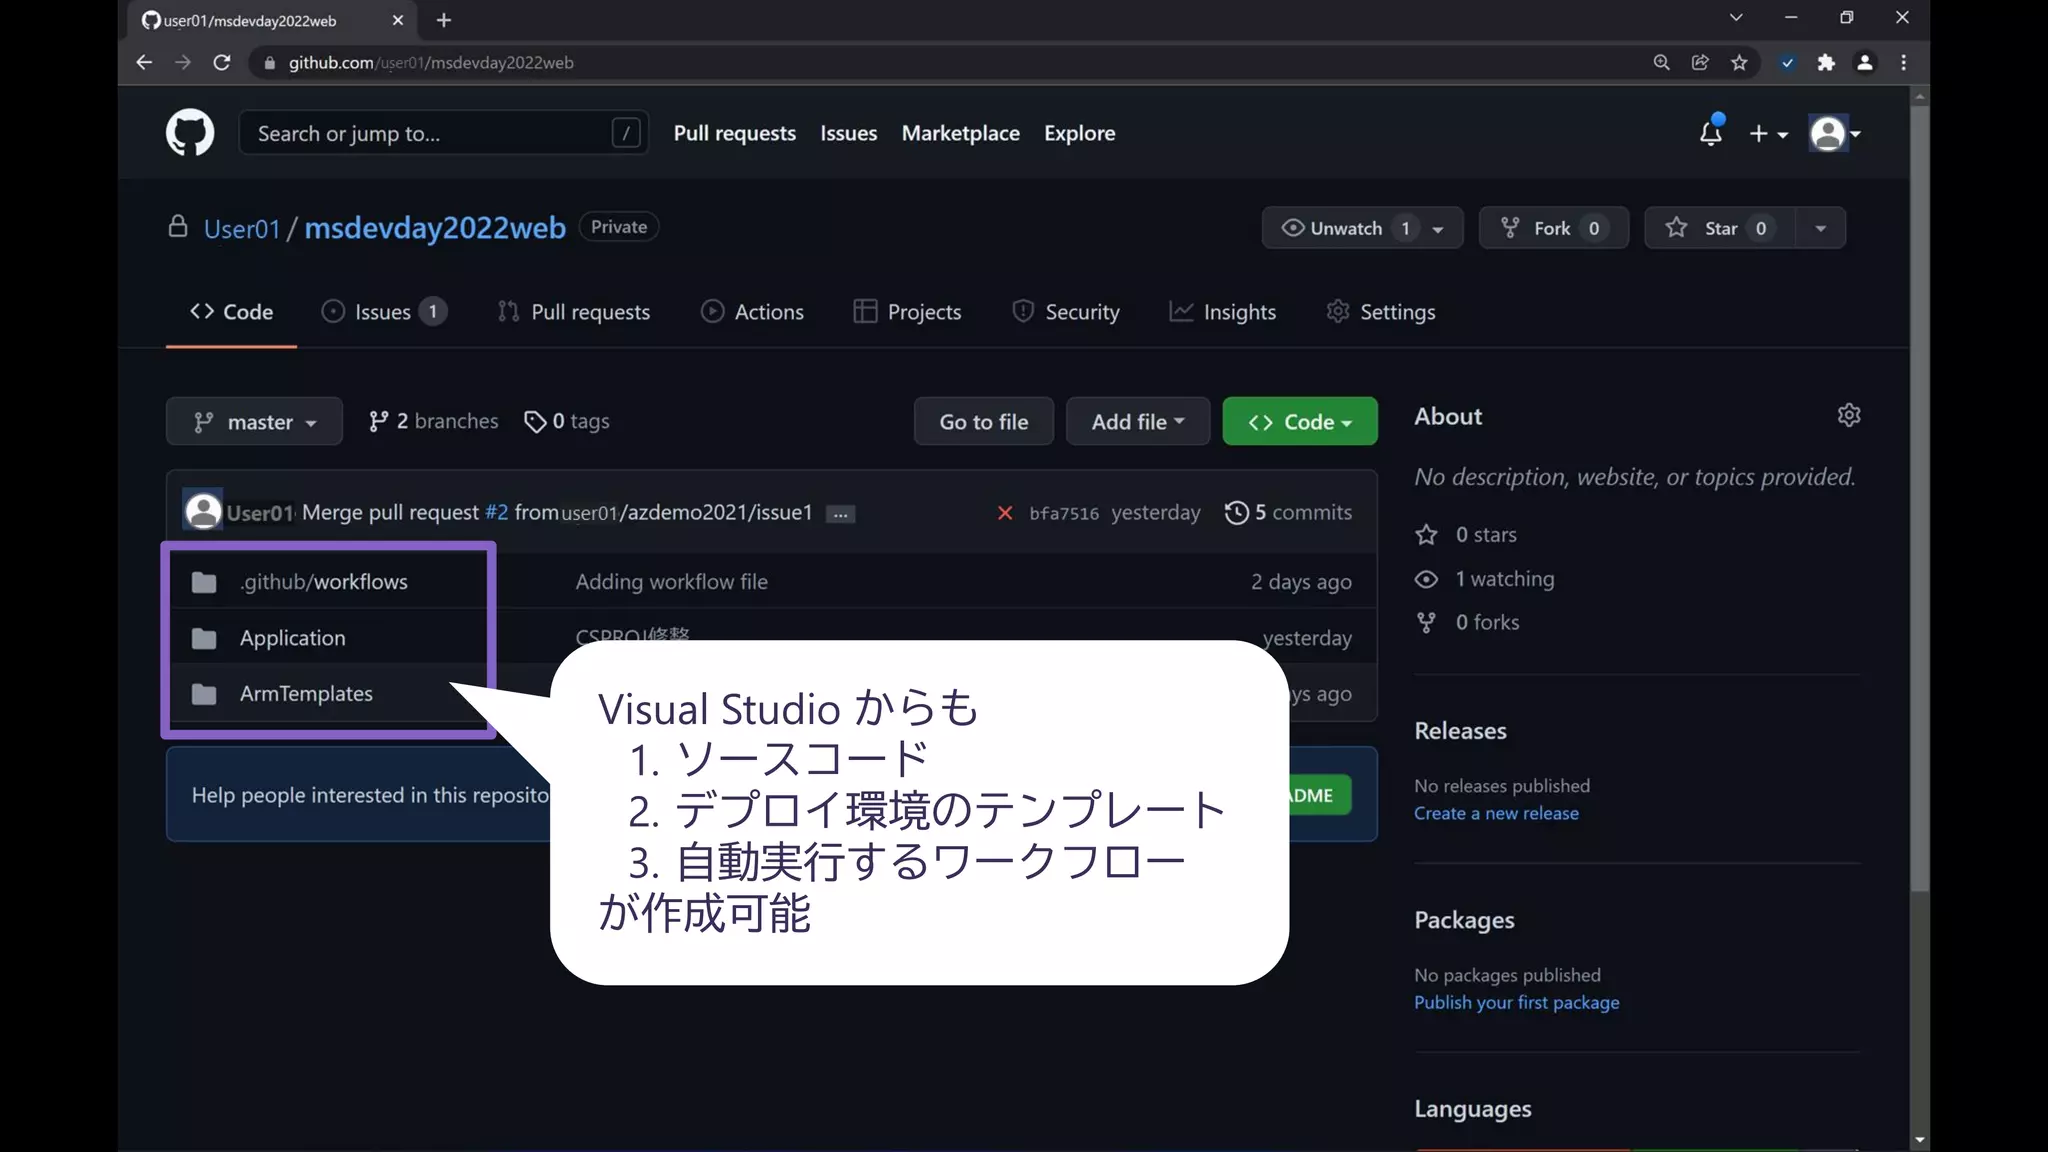Viewport: 2048px width, 1152px height.
Task: Toggle the Unwatch repository button
Action: point(1345,228)
